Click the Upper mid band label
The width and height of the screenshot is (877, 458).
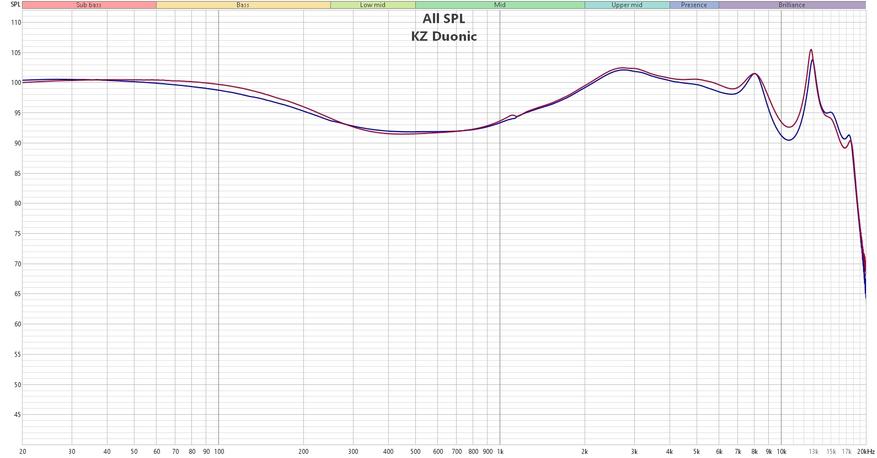(627, 5)
